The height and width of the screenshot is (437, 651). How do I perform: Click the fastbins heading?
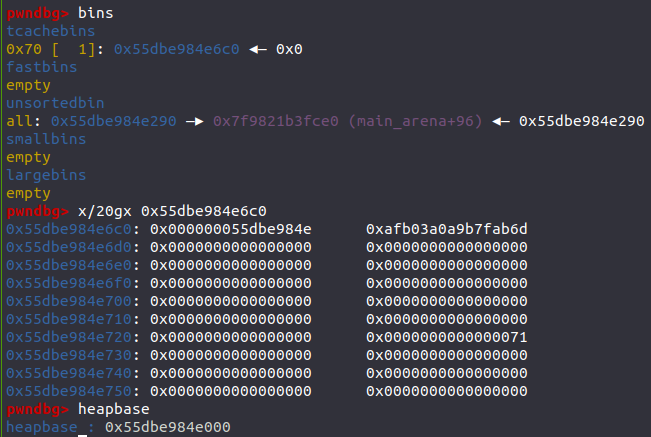coord(42,67)
